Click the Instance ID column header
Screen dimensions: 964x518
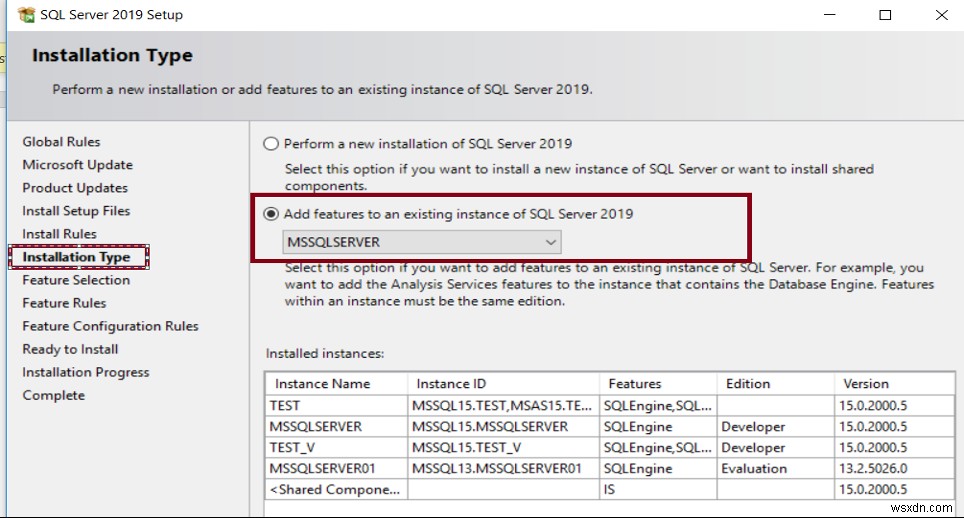[x=504, y=383]
